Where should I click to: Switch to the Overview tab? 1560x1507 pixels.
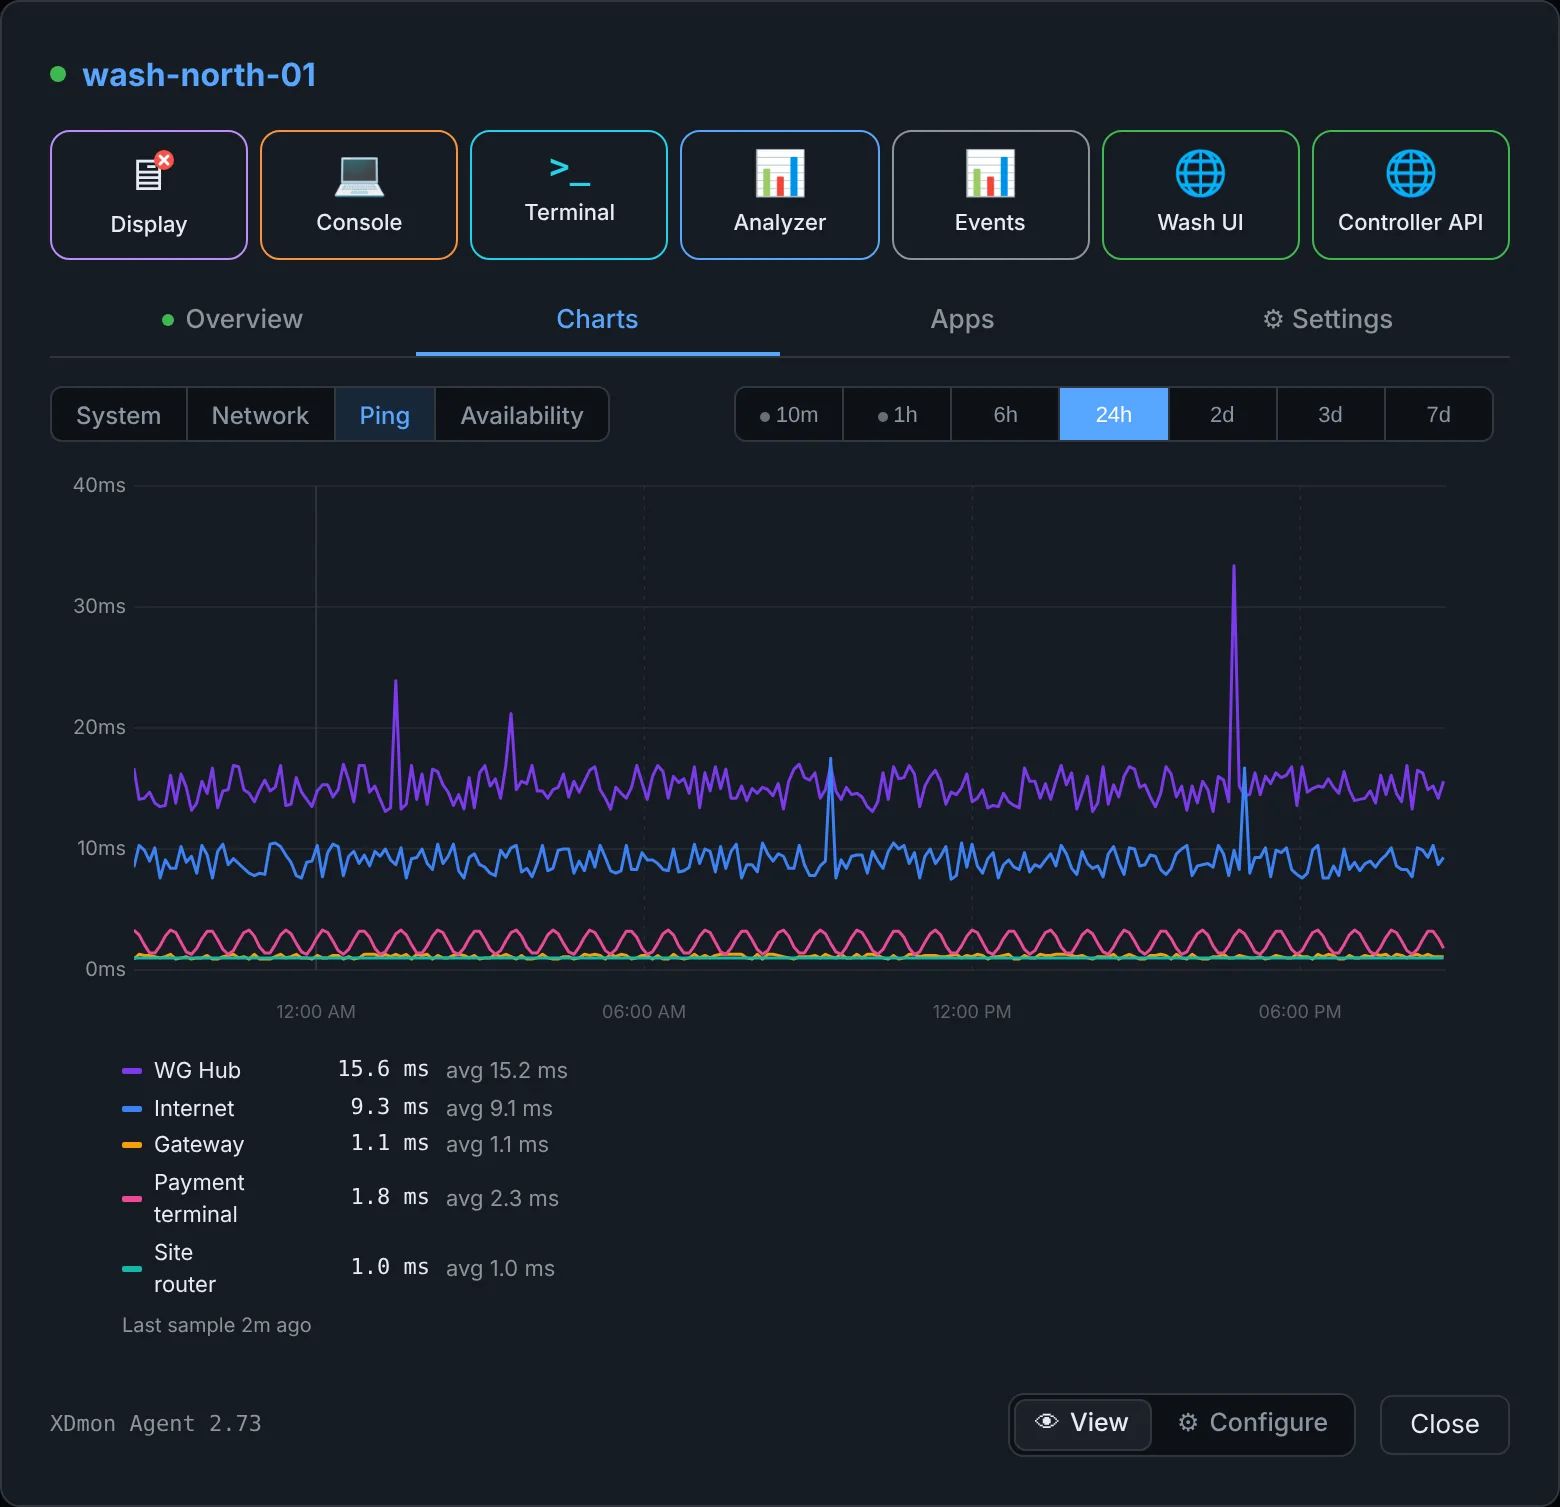(x=232, y=319)
